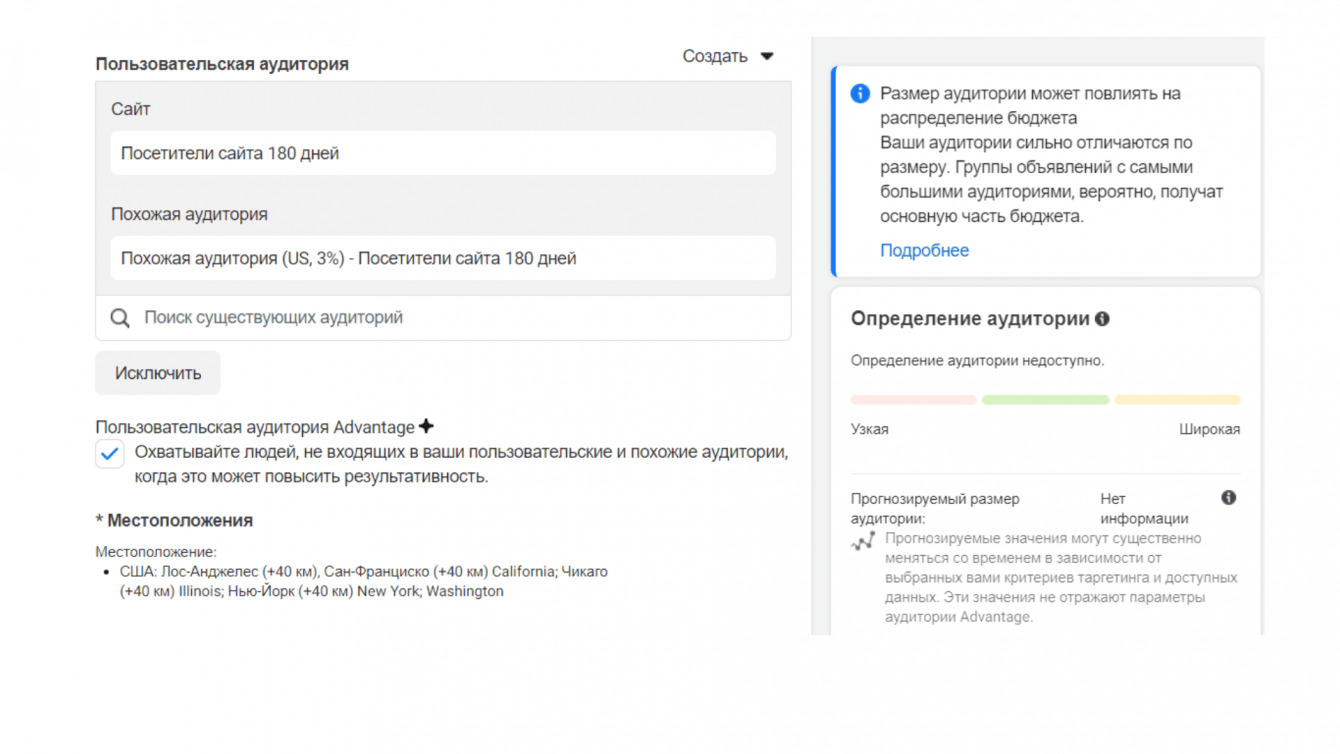Click the red narrow segment of audience gauge
Image resolution: width=1340 pixels, height=754 pixels.
(913, 400)
